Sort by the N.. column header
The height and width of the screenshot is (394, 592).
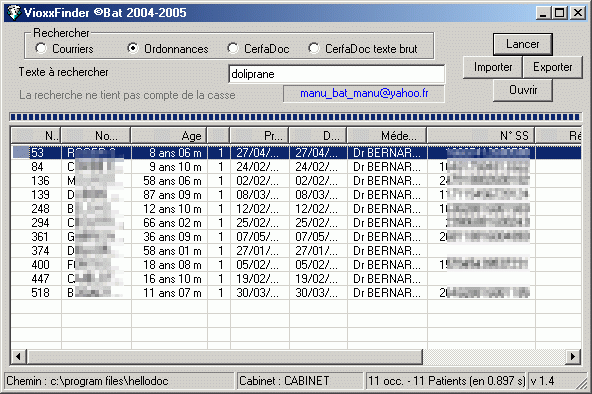(x=36, y=135)
